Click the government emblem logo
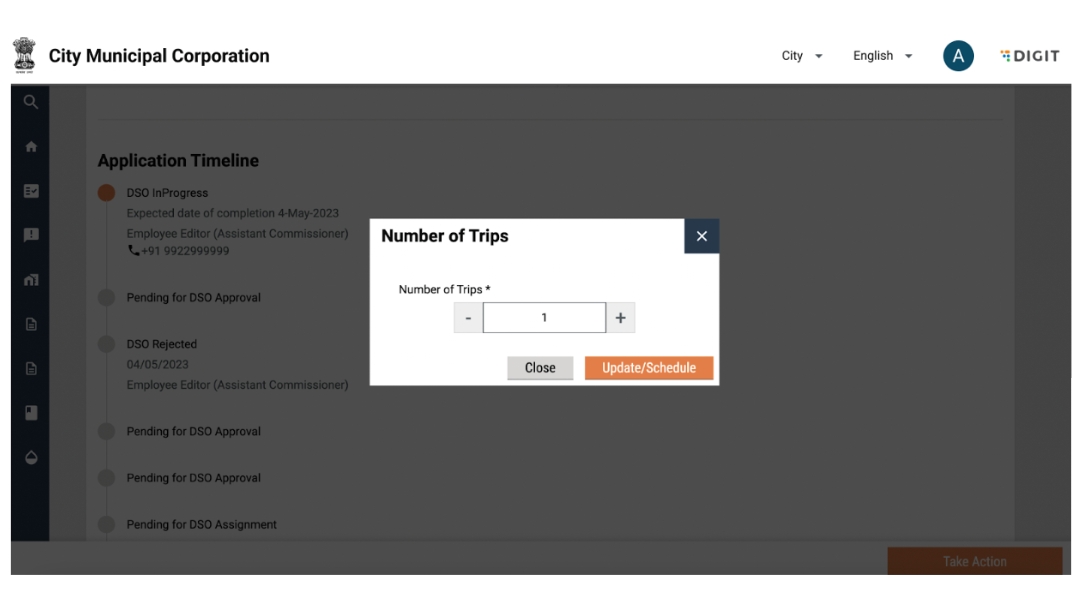The image size is (1081, 591). point(22,55)
